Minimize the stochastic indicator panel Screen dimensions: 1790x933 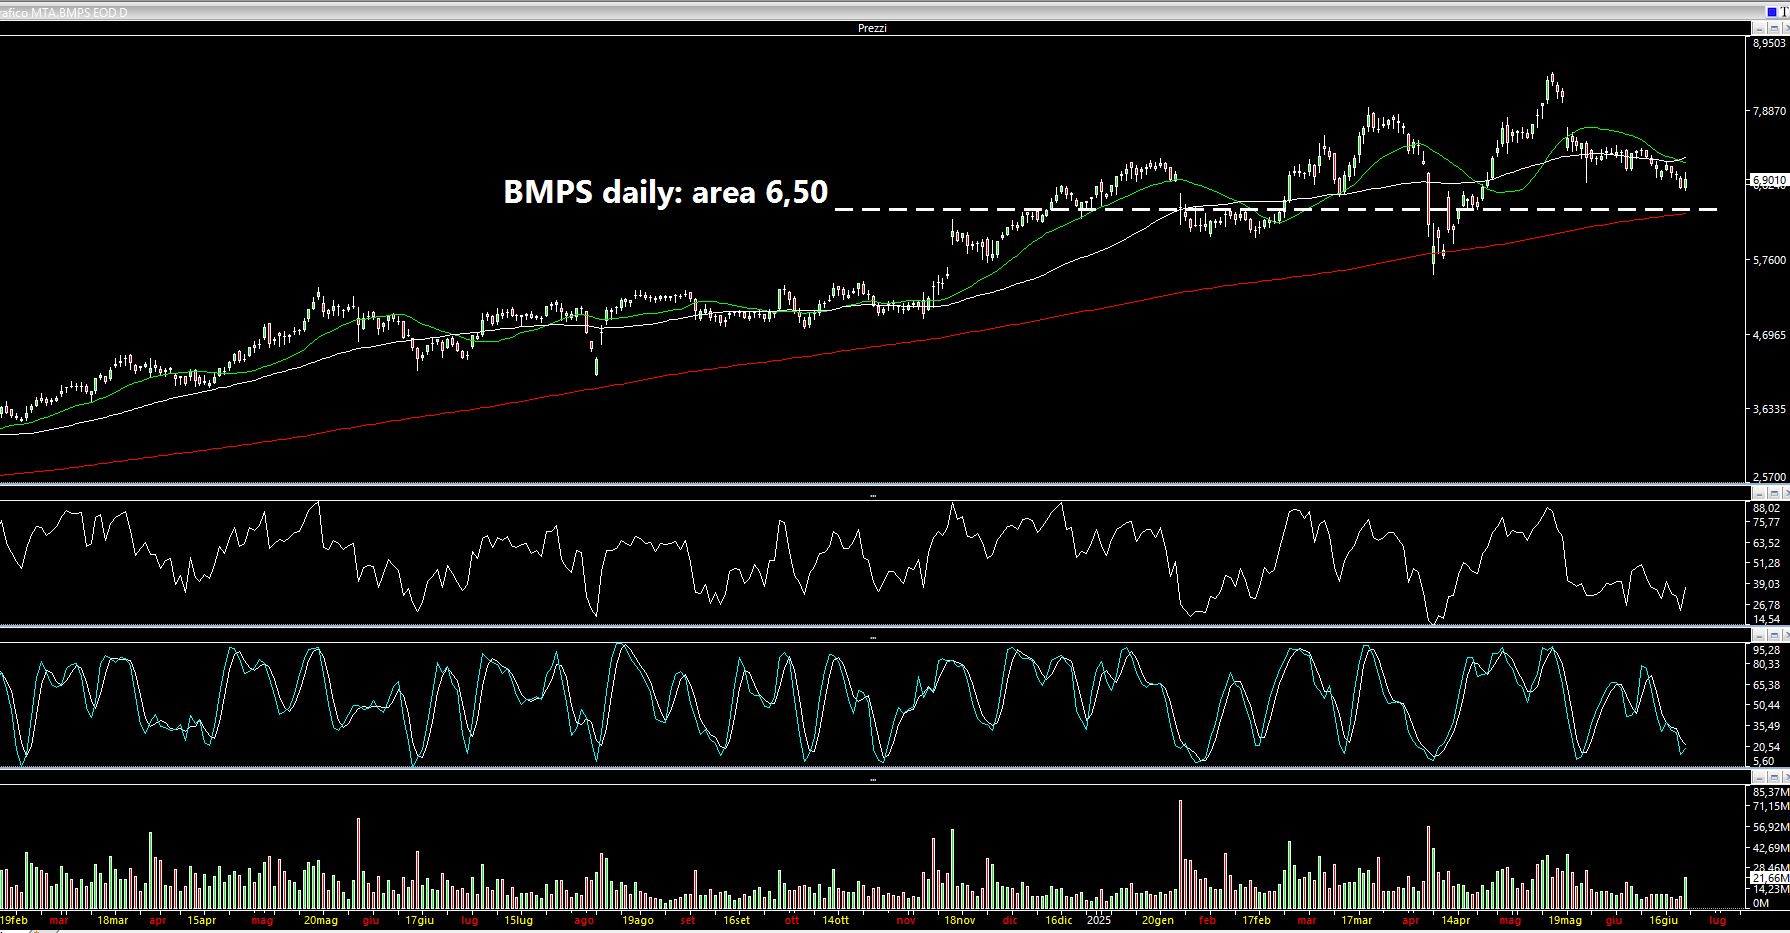1761,636
